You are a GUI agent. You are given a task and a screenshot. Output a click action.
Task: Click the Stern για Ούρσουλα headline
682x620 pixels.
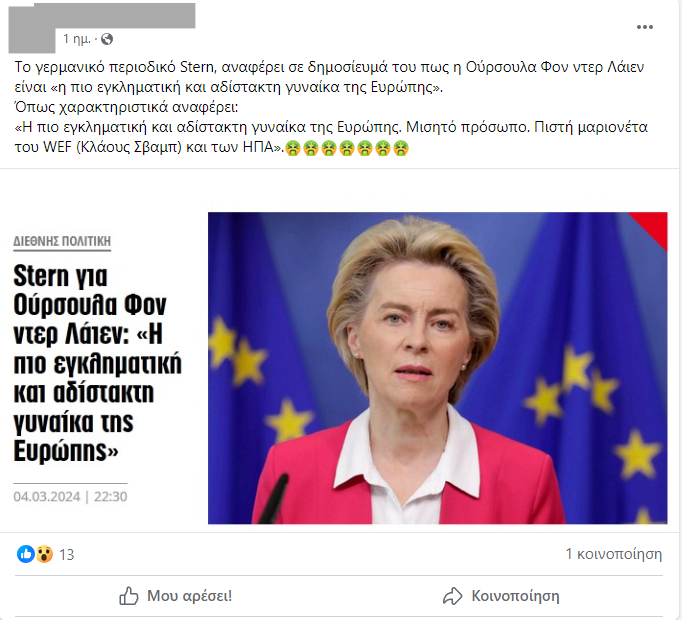click(x=97, y=363)
